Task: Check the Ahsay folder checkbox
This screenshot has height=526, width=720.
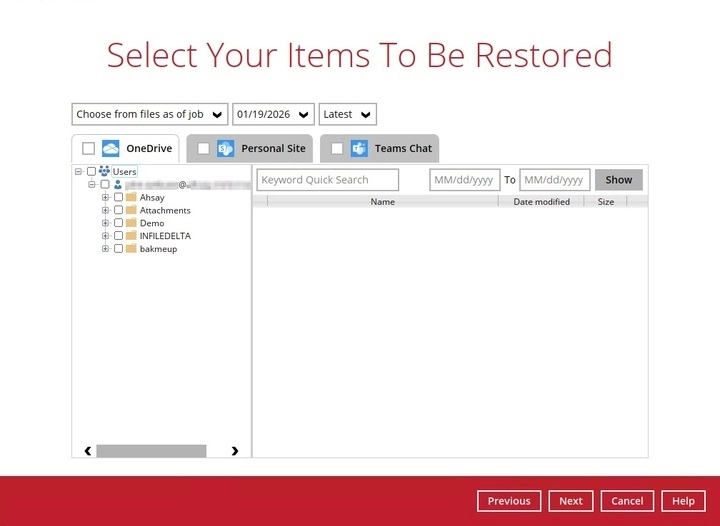Action: (x=118, y=197)
